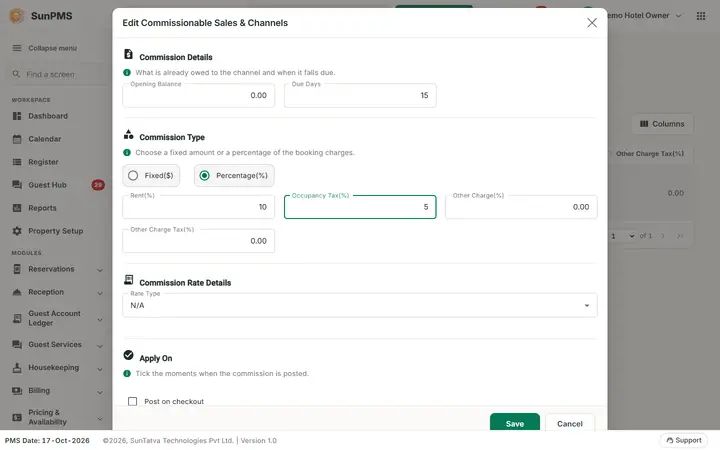Click the Collapse menu hamburger icon
The width and height of the screenshot is (720, 450).
tap(17, 48)
